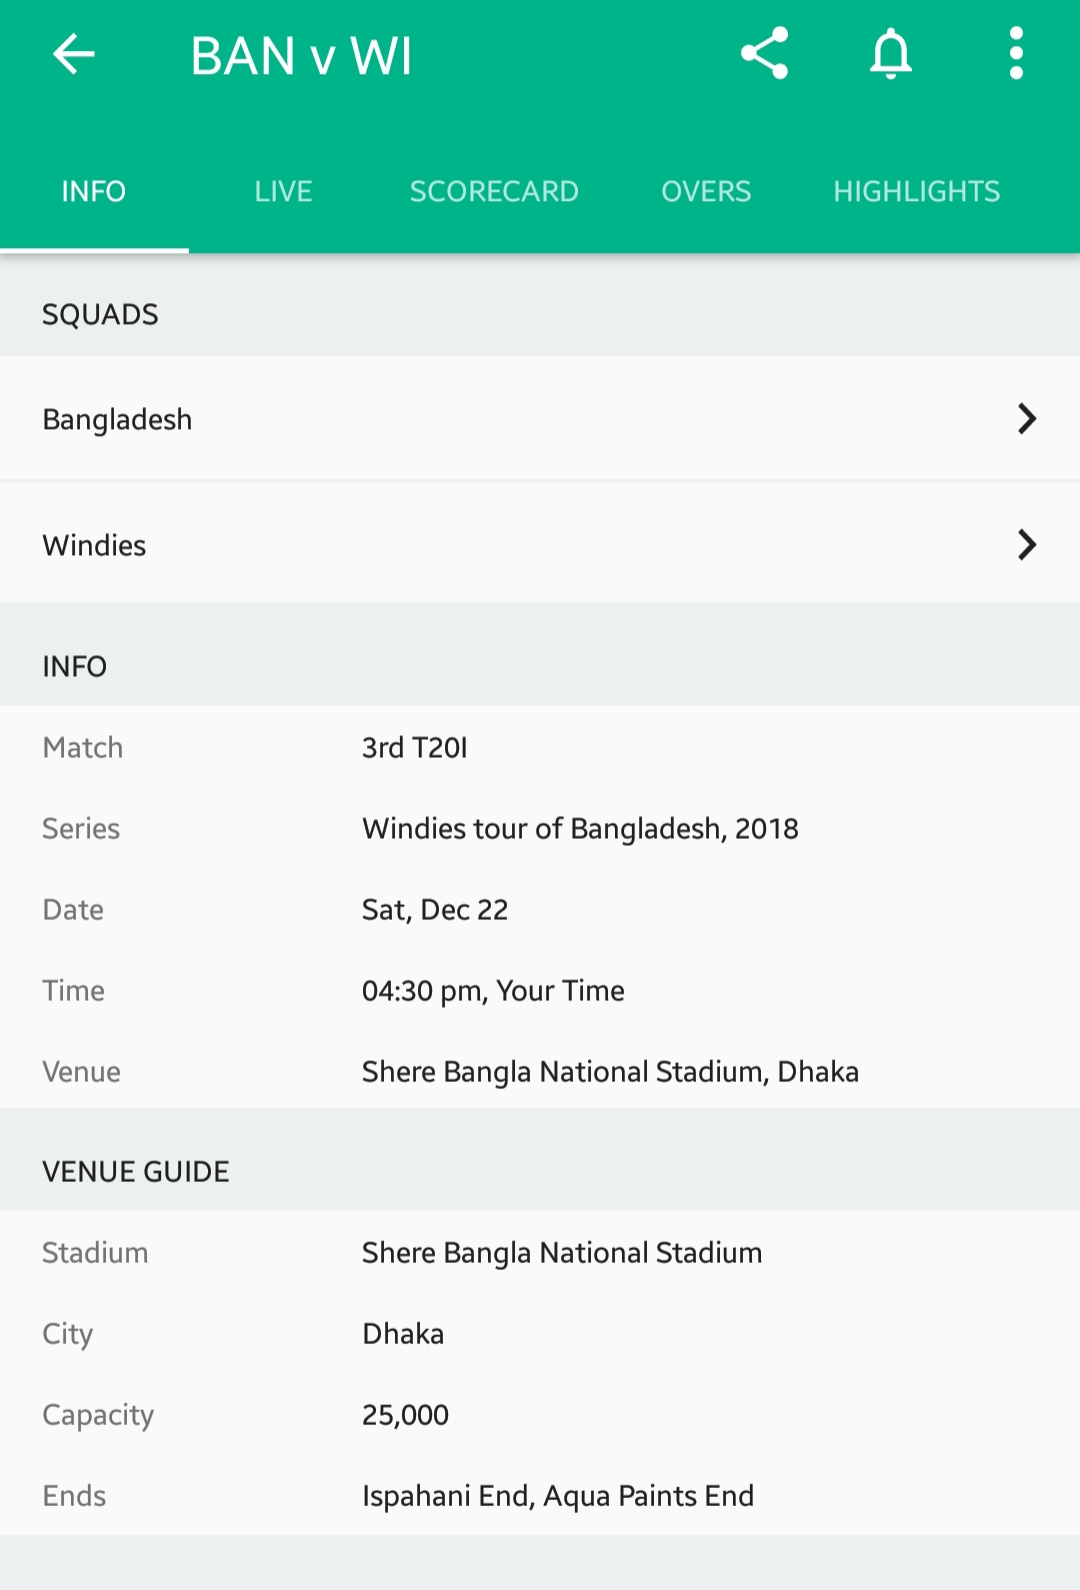Viewport: 1080px width, 1590px height.
Task: Tap the Windies tour of Bangladesh series
Action: click(580, 829)
